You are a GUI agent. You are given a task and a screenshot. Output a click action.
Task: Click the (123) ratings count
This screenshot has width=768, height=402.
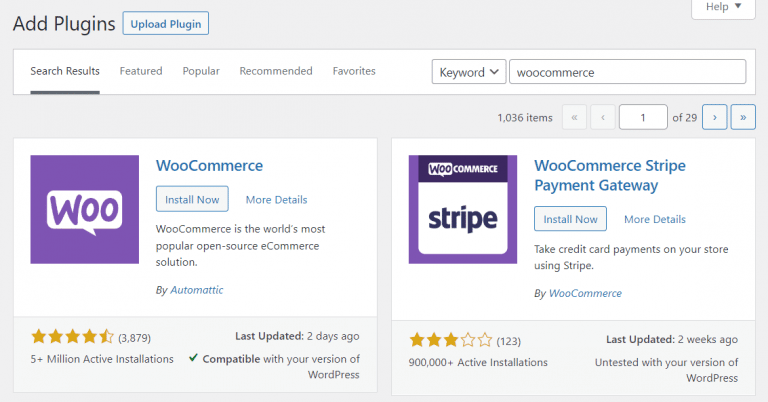[x=508, y=341]
